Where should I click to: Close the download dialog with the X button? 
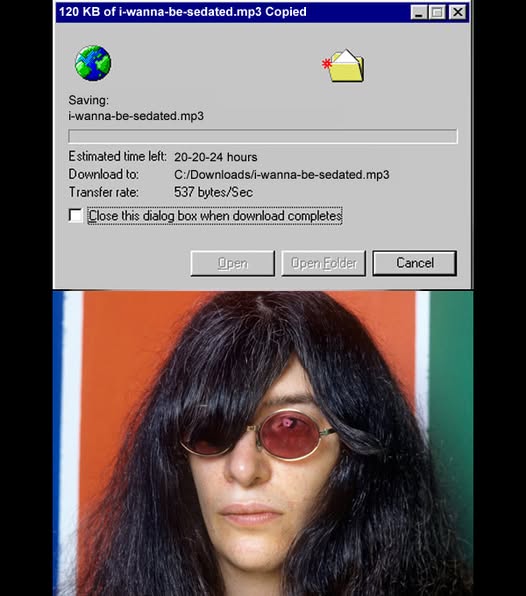[x=458, y=12]
